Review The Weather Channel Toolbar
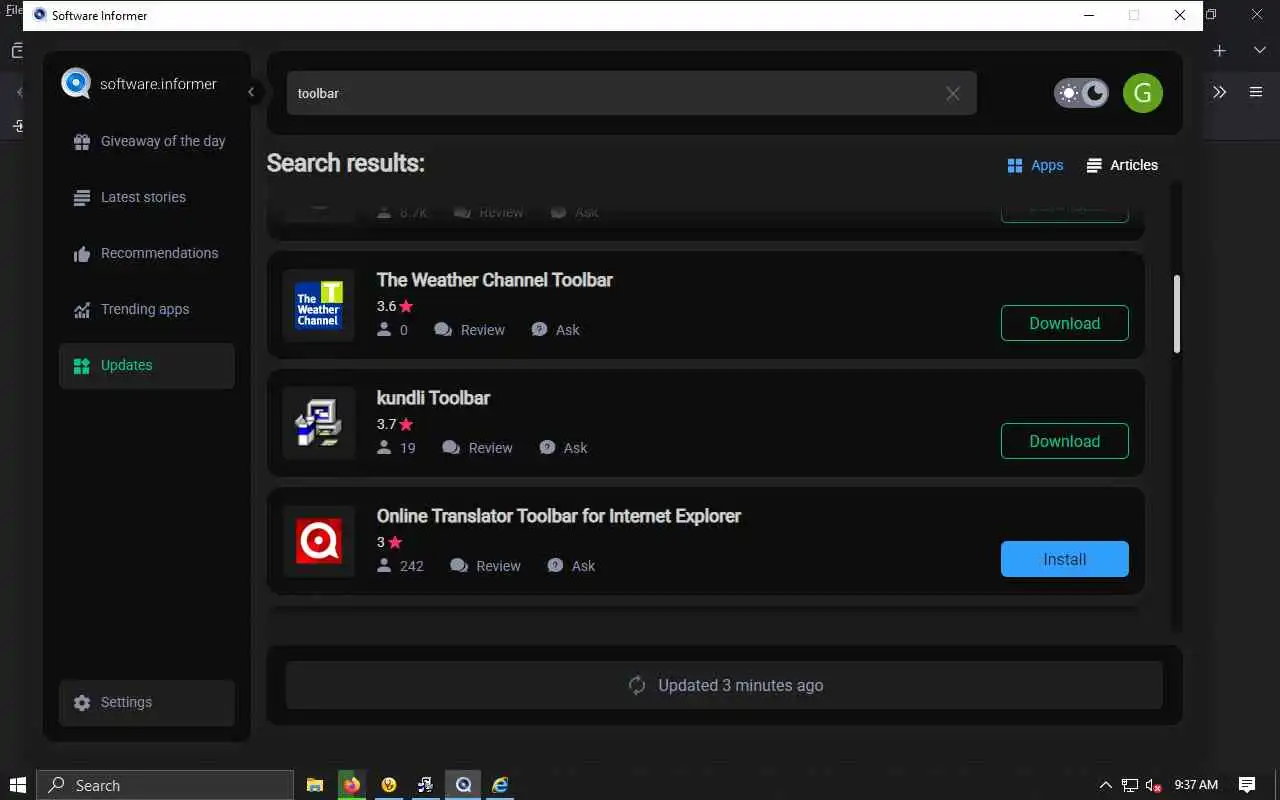This screenshot has height=800, width=1280. point(470,330)
